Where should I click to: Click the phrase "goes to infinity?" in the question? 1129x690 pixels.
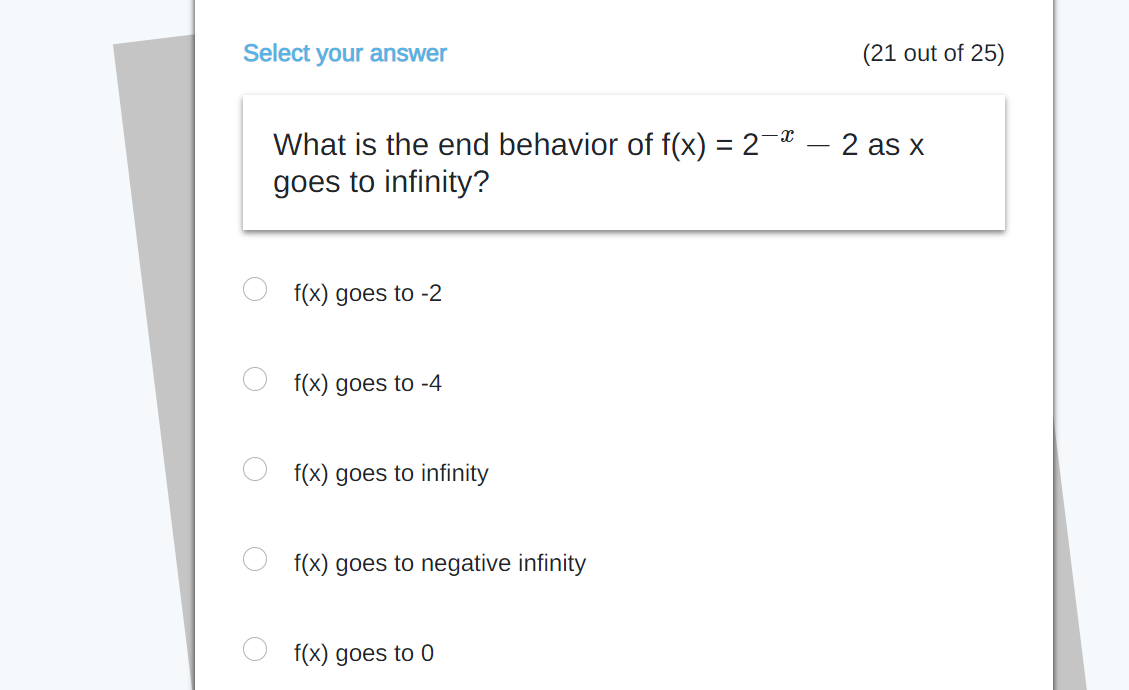(380, 182)
